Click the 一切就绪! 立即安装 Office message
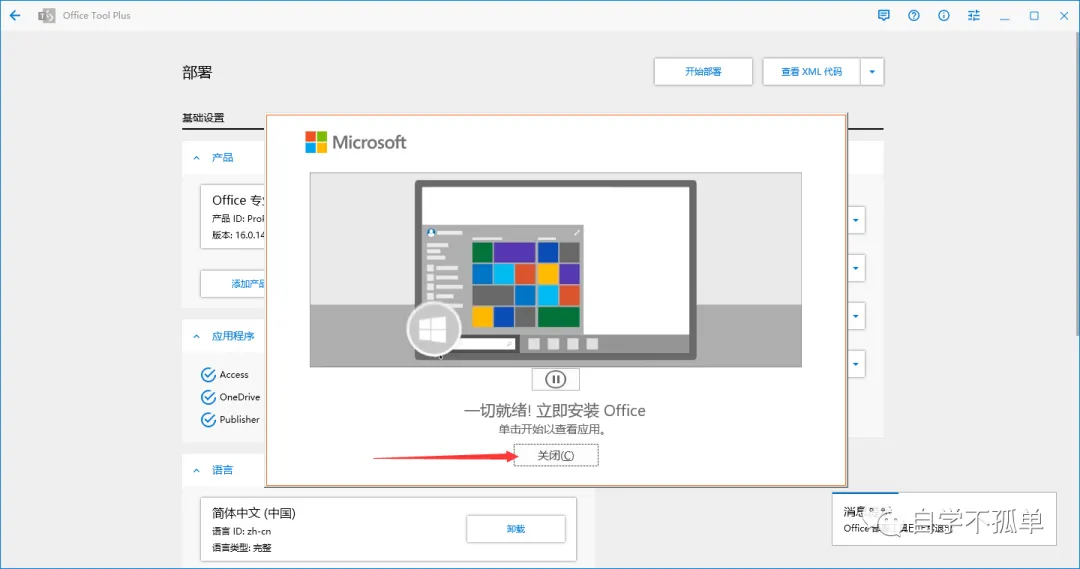 (554, 411)
